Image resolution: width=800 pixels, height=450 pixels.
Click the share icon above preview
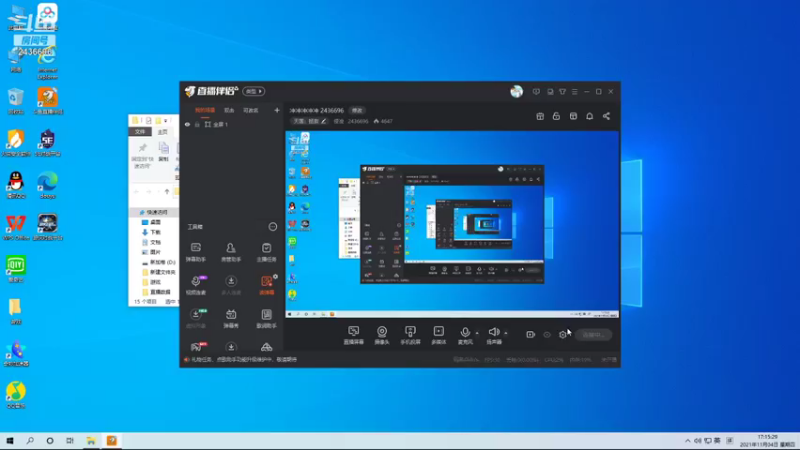point(606,116)
